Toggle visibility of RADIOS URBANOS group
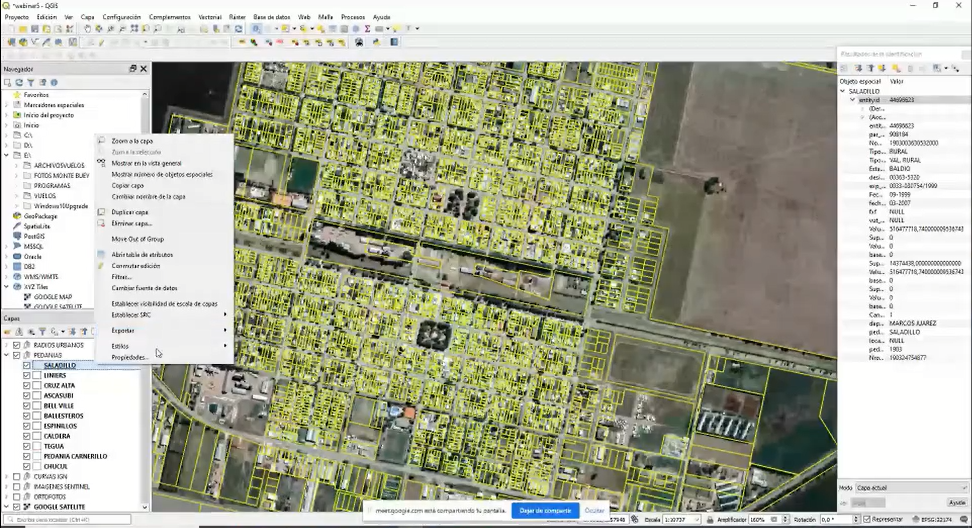 pyautogui.click(x=17, y=345)
